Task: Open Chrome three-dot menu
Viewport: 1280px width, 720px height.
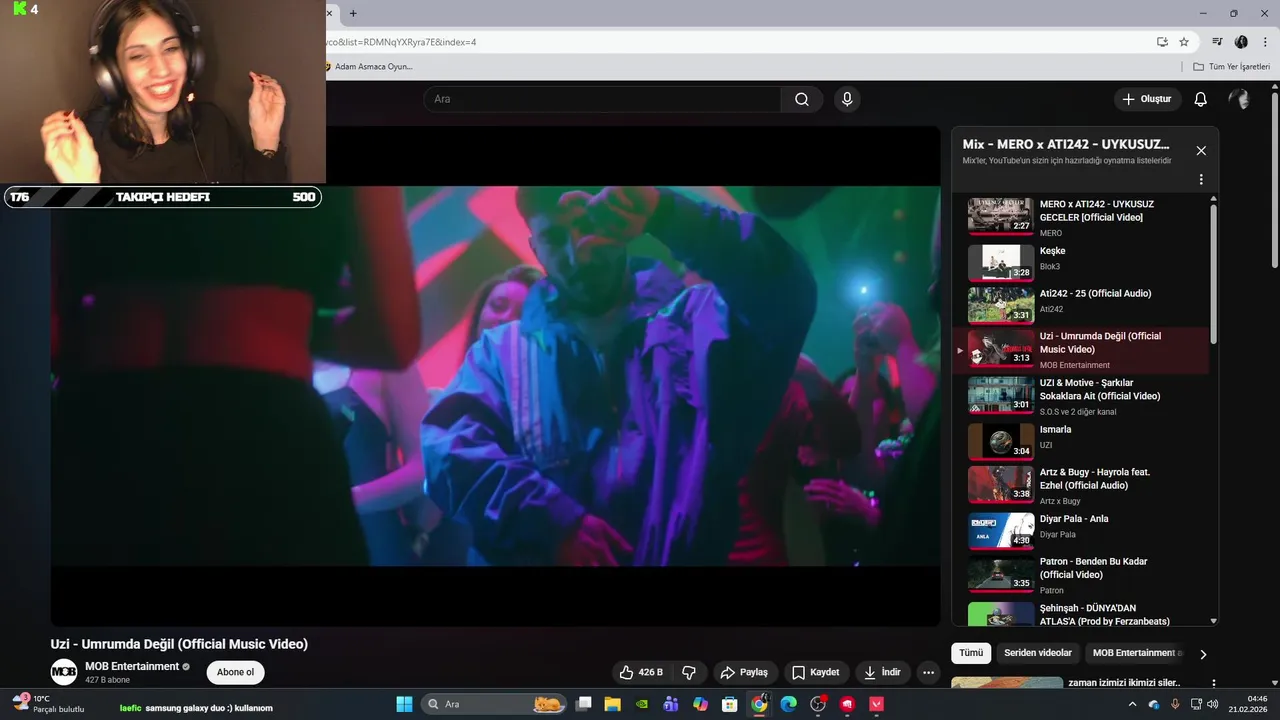Action: click(x=1264, y=42)
